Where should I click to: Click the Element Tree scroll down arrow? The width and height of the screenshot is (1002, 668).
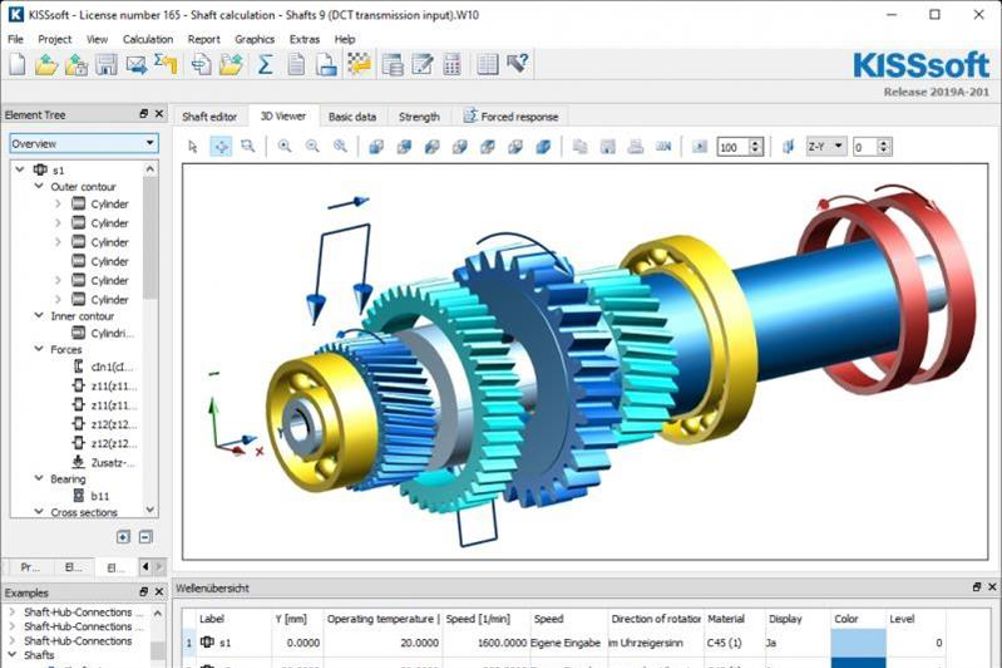pos(150,510)
